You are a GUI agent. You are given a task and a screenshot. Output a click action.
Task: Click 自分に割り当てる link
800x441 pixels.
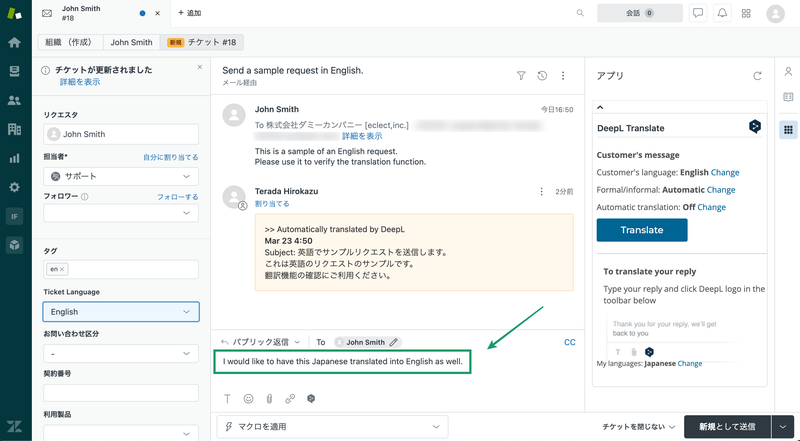(170, 157)
